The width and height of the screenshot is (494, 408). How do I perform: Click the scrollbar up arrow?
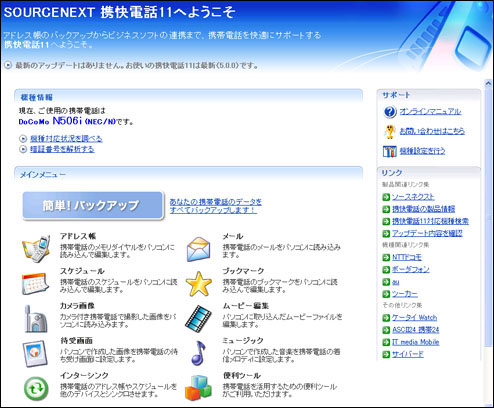pos(488,83)
